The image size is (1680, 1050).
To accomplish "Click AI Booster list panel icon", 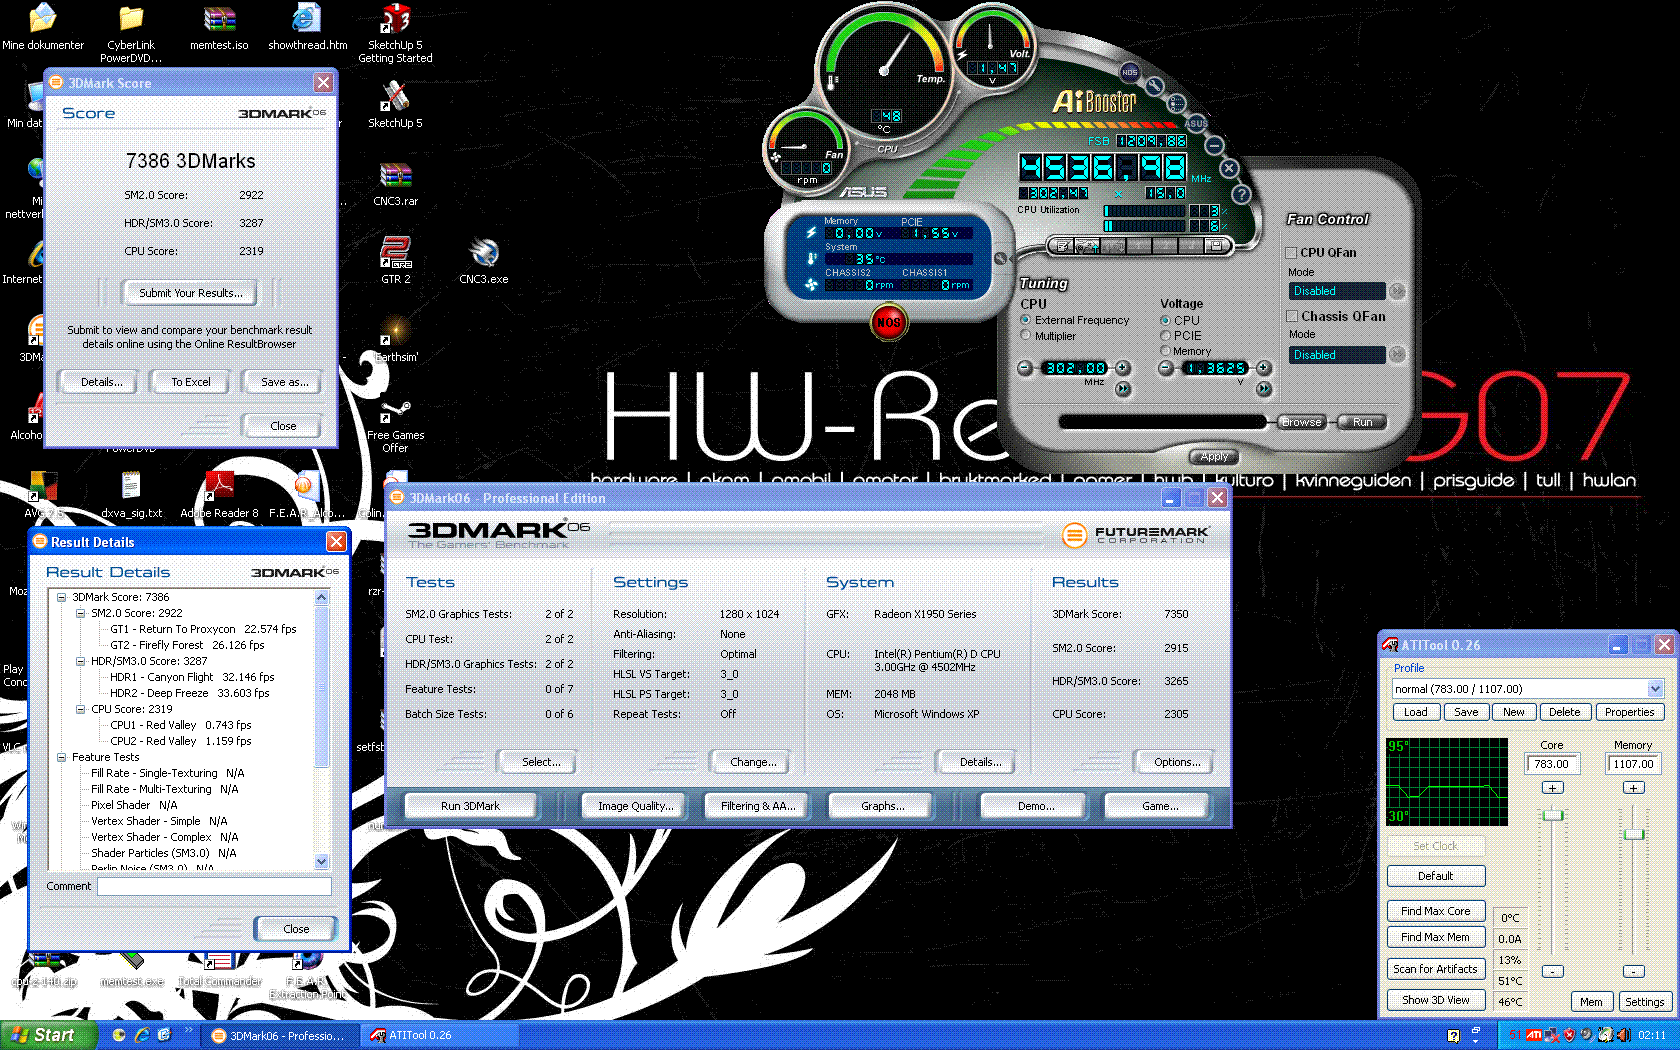I will point(1177,103).
